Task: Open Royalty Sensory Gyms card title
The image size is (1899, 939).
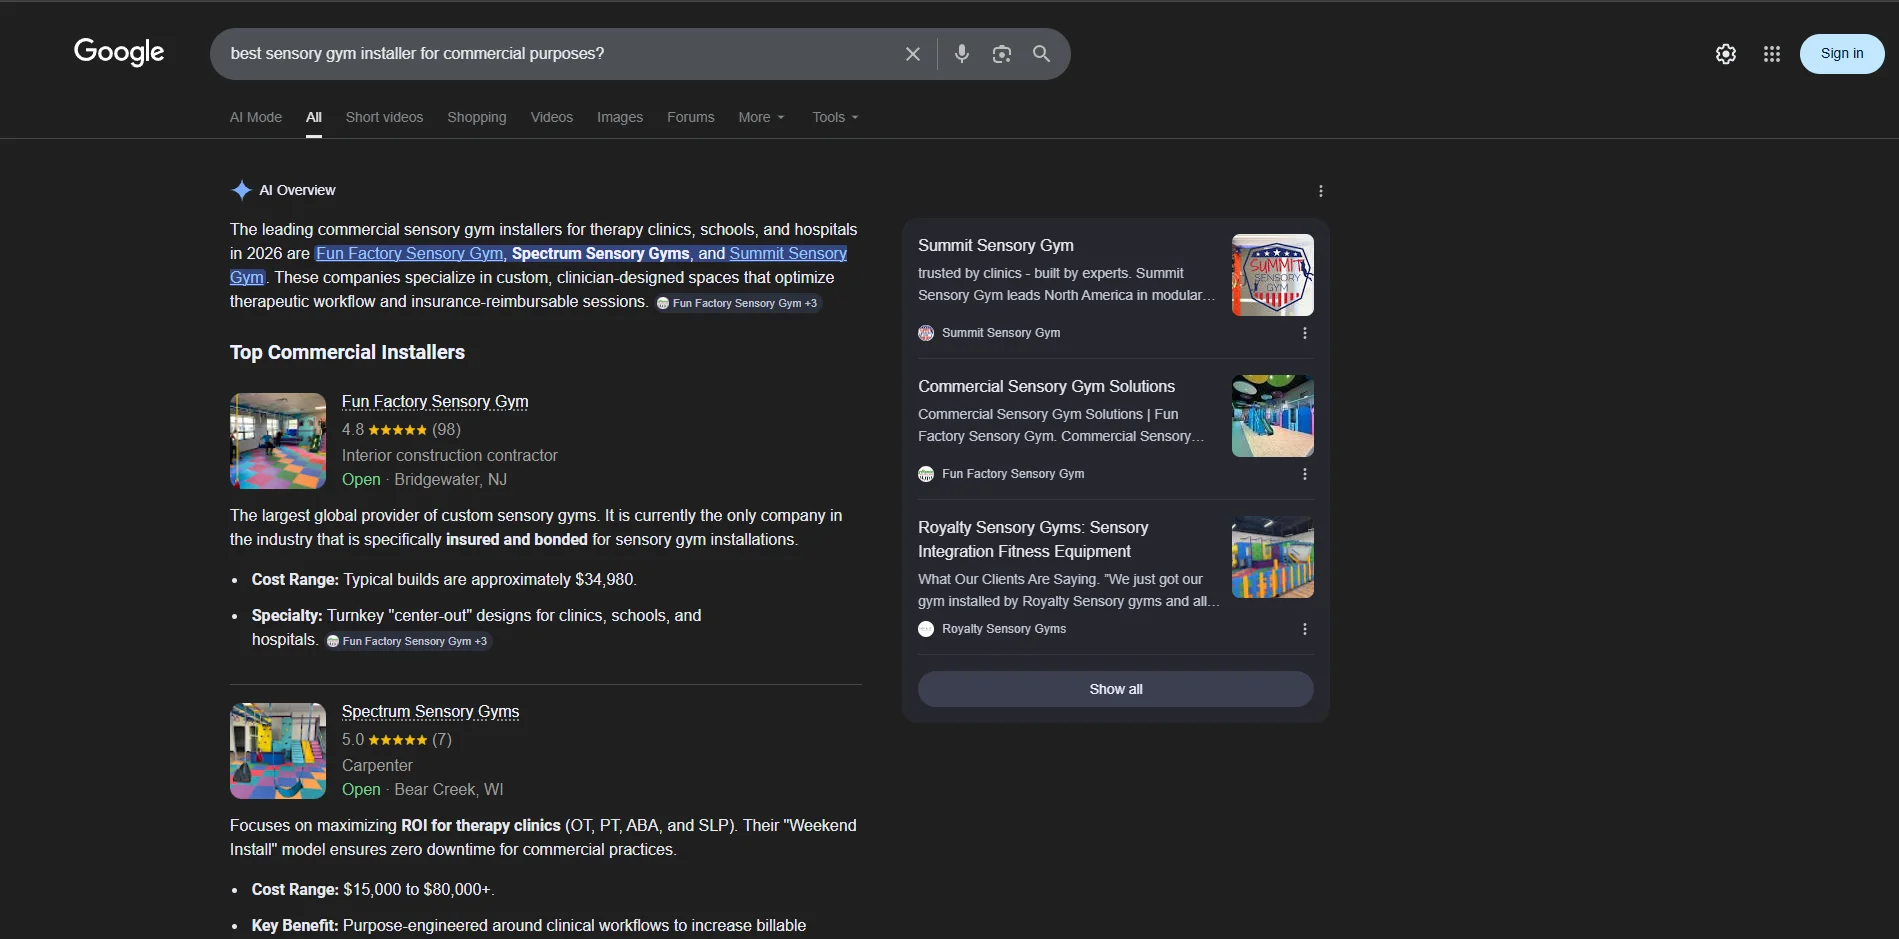Action: click(x=1033, y=539)
